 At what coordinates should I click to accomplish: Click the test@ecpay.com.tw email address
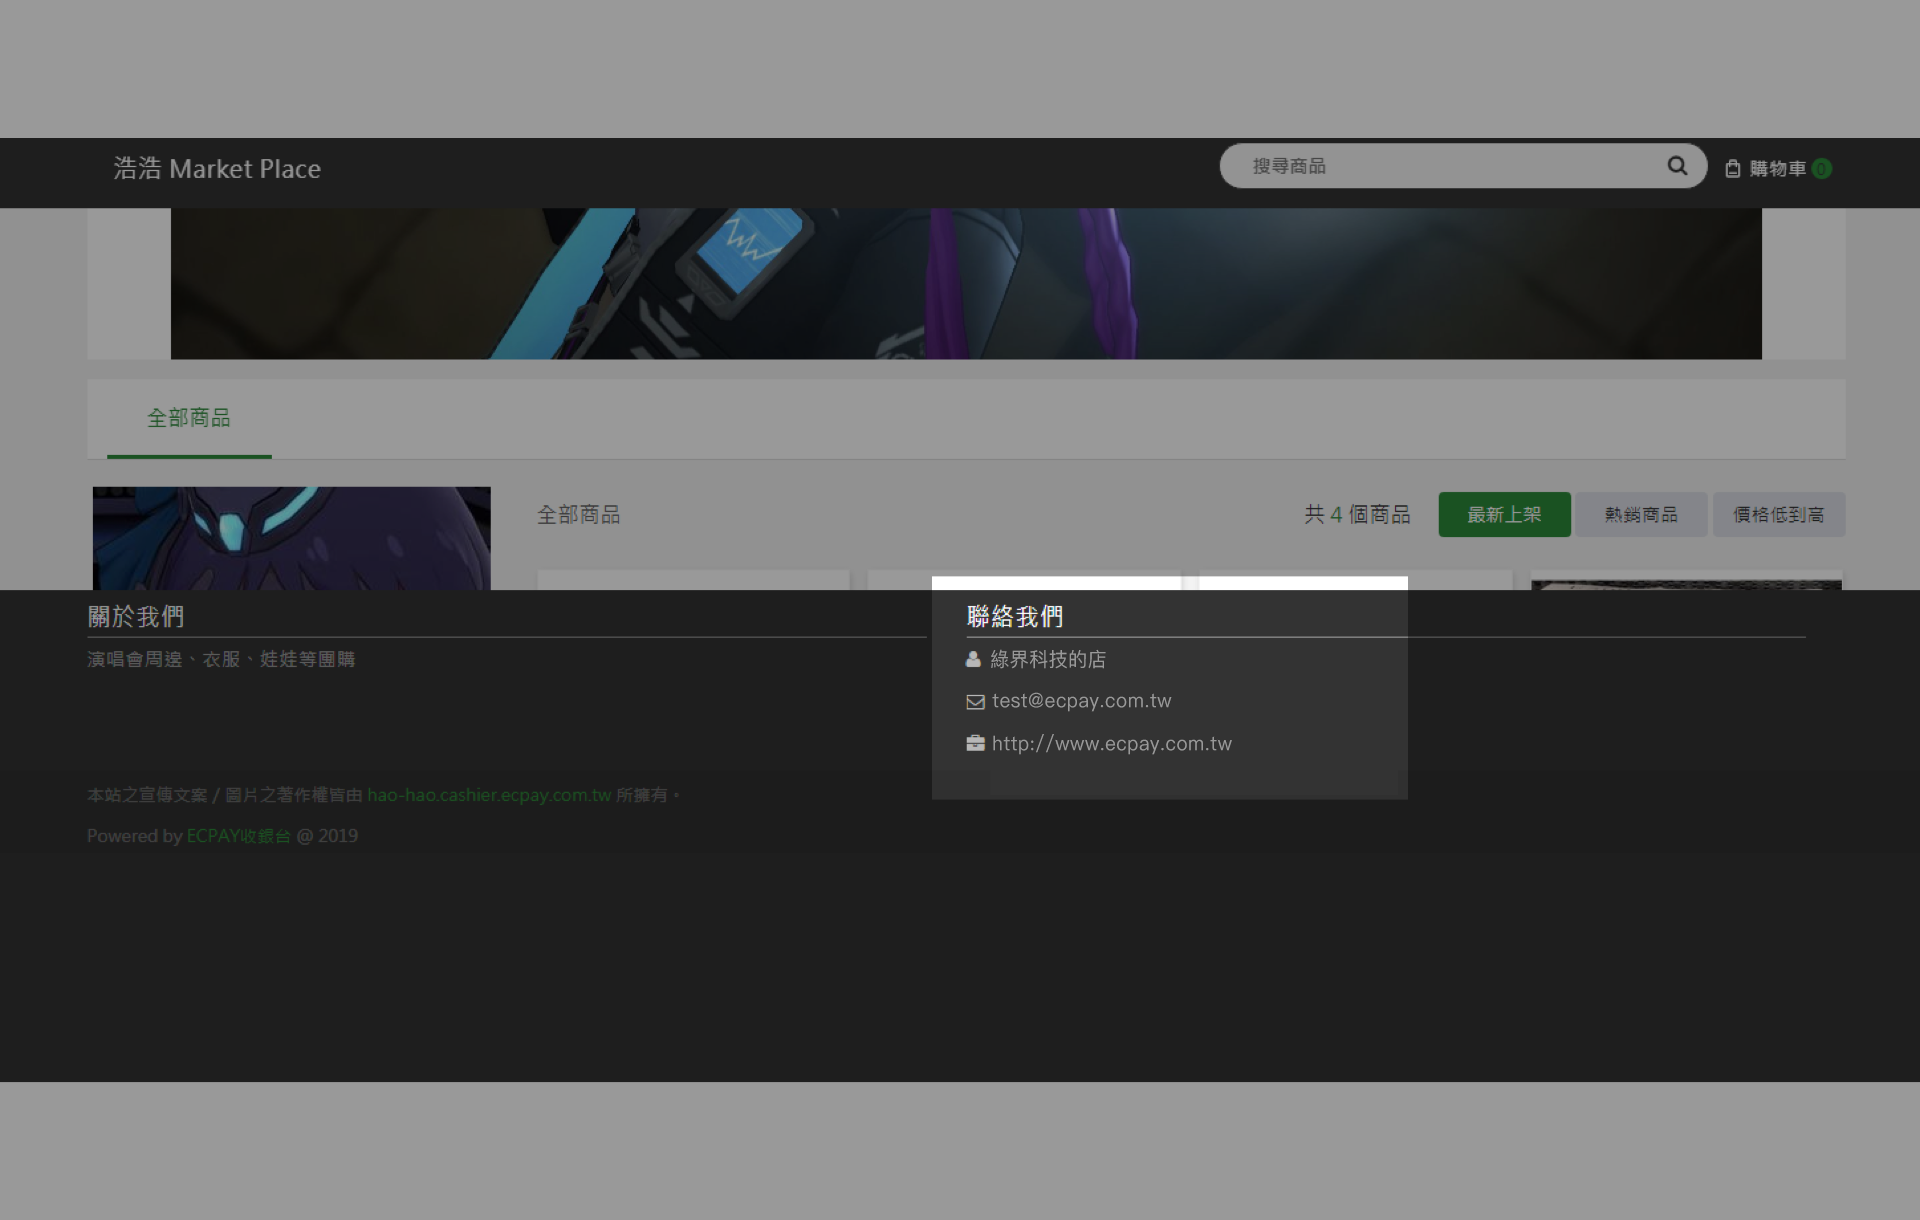click(x=1081, y=701)
